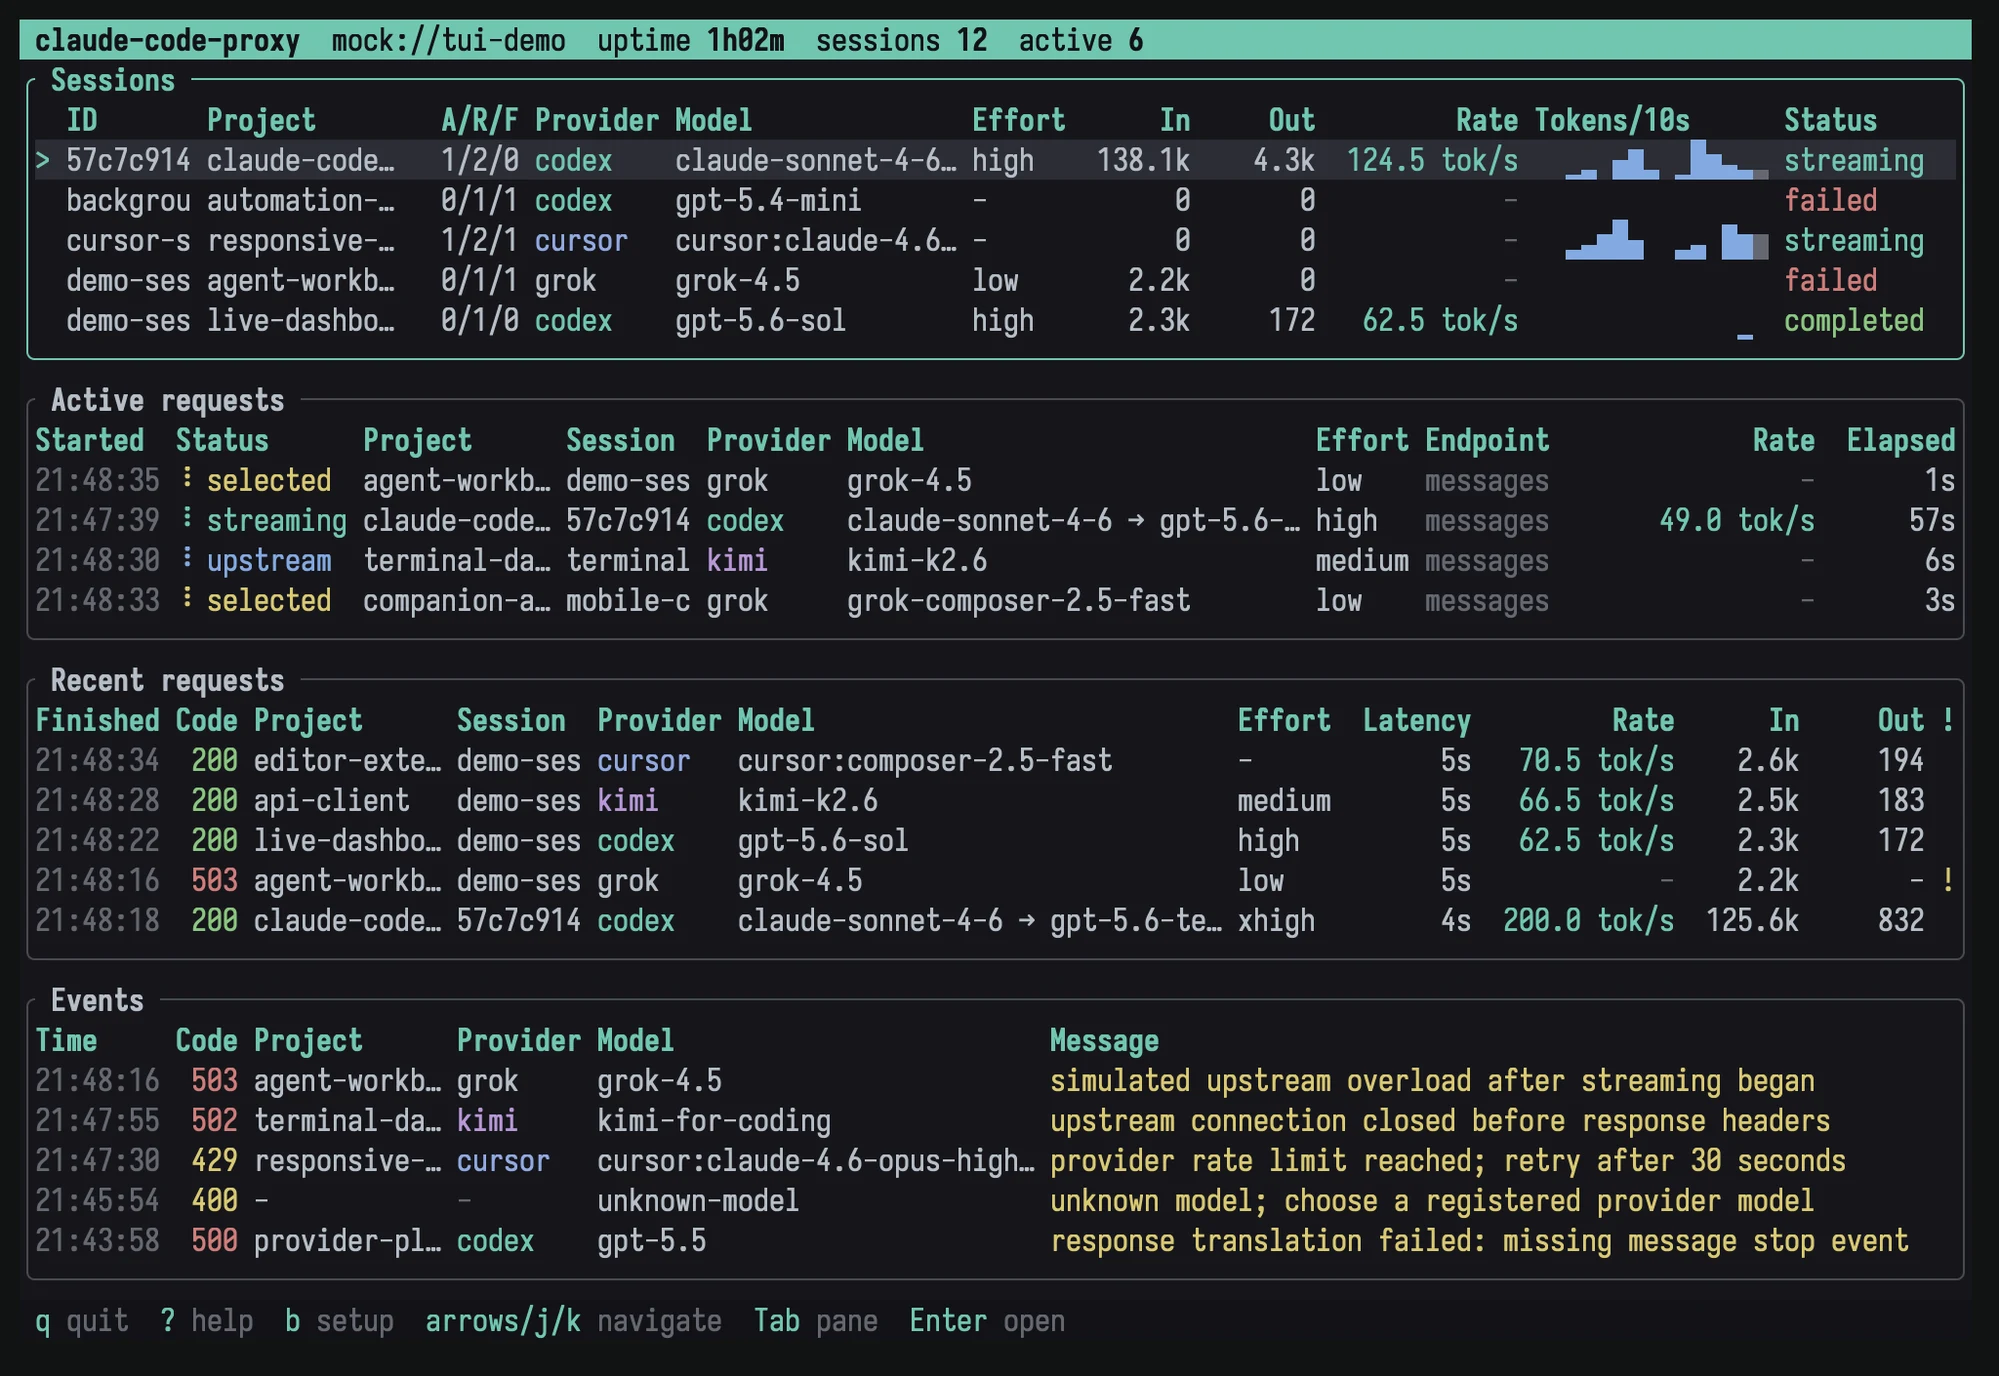The width and height of the screenshot is (1999, 1376).
Task: Click the token sparkline for cursor-s session
Action: [x=1666, y=240]
